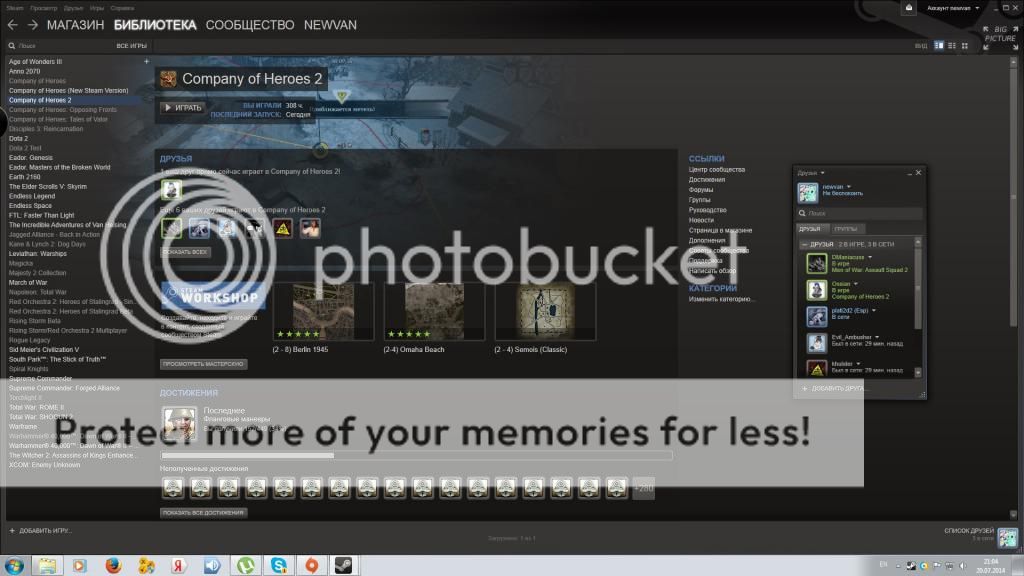Click ДОБАВИТЬ ИГРУ... at the bottom left
The height and width of the screenshot is (576, 1024).
pos(40,531)
